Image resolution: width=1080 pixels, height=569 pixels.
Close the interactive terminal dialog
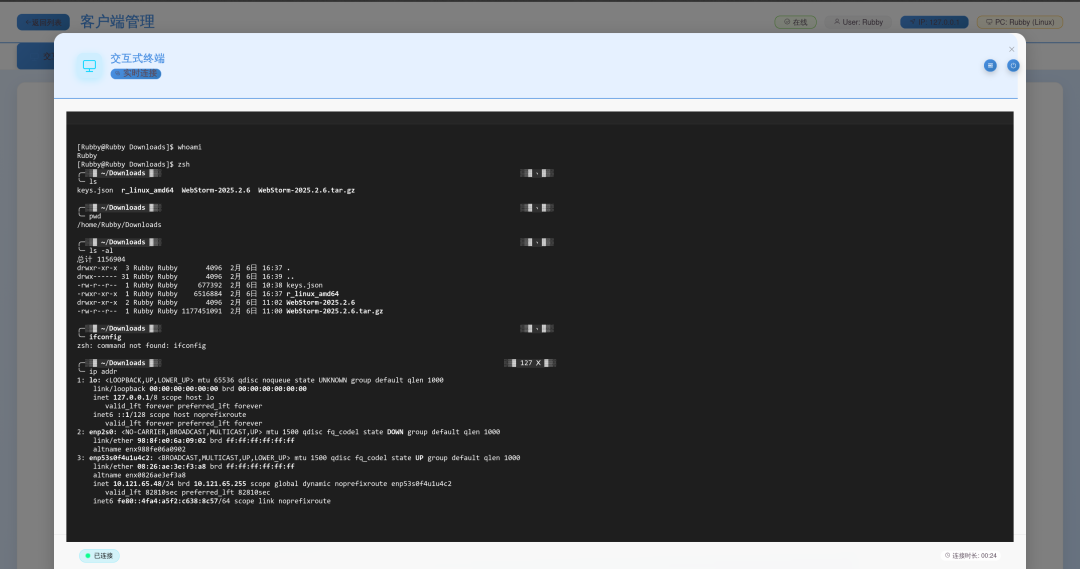(x=1011, y=49)
